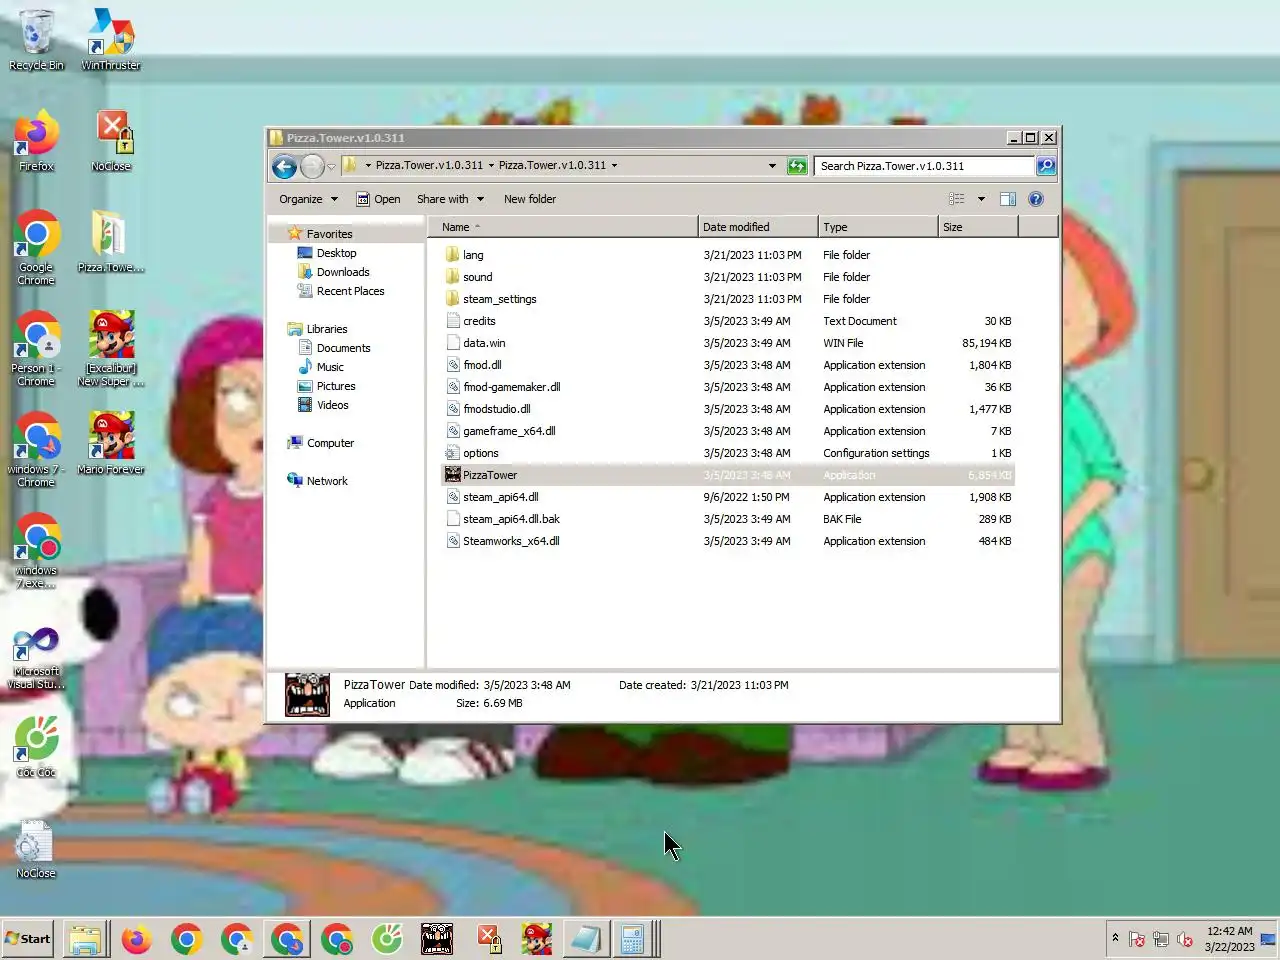Open the Share with menu
This screenshot has height=960, width=1280.
point(450,199)
